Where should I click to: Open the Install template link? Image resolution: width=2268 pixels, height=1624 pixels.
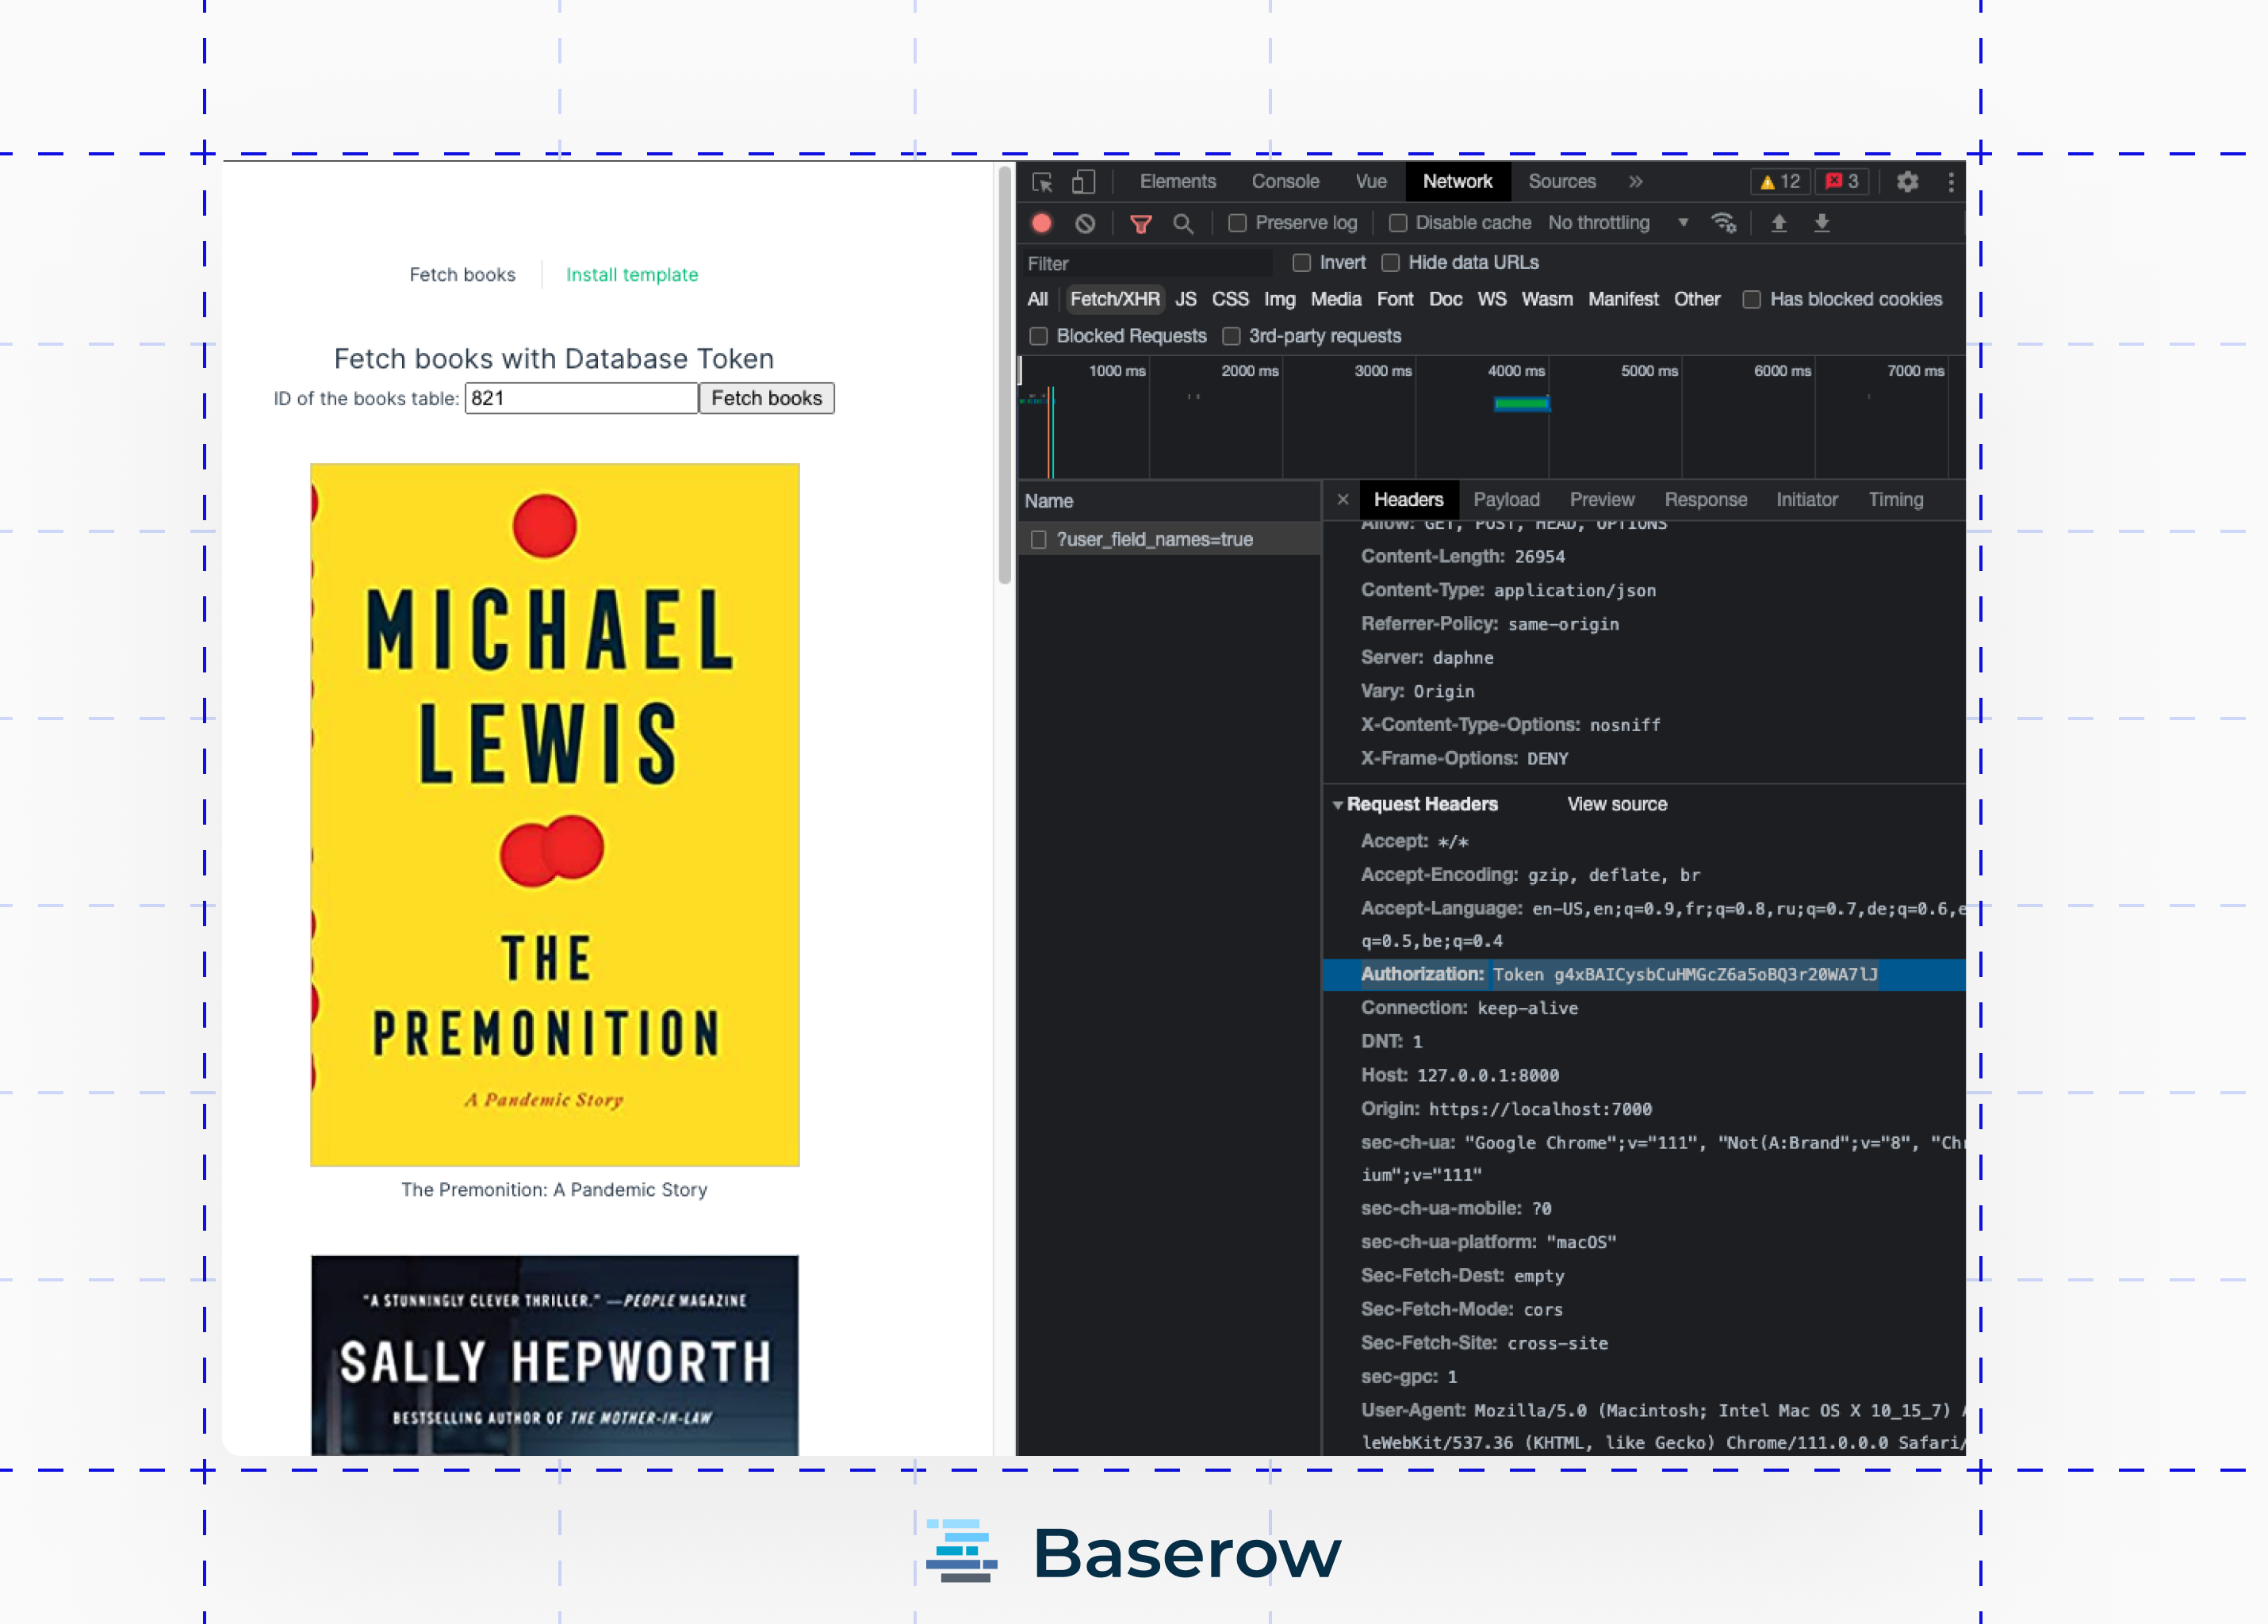632,275
